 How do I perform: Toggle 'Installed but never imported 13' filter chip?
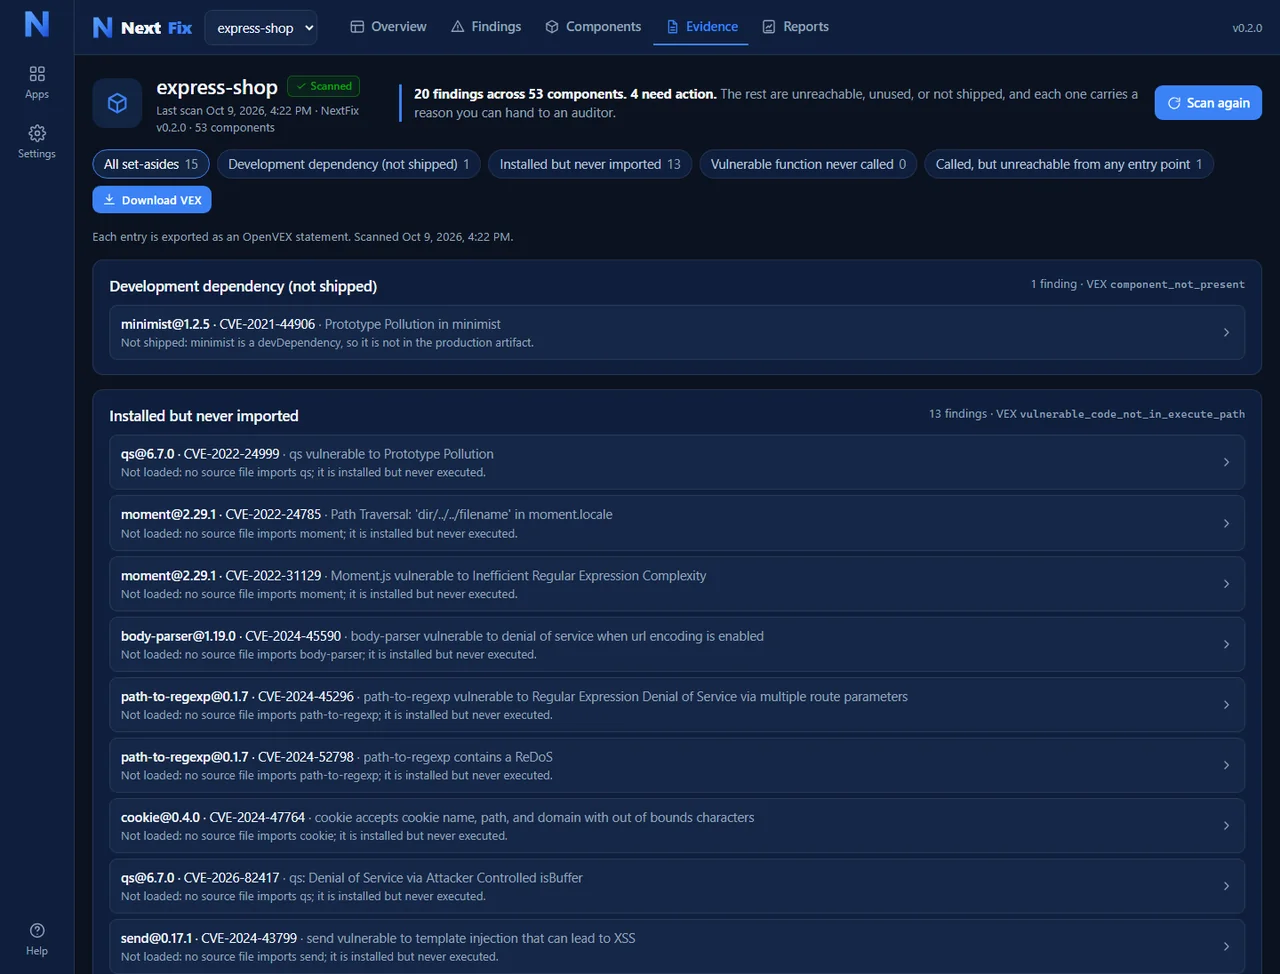pyautogui.click(x=590, y=164)
